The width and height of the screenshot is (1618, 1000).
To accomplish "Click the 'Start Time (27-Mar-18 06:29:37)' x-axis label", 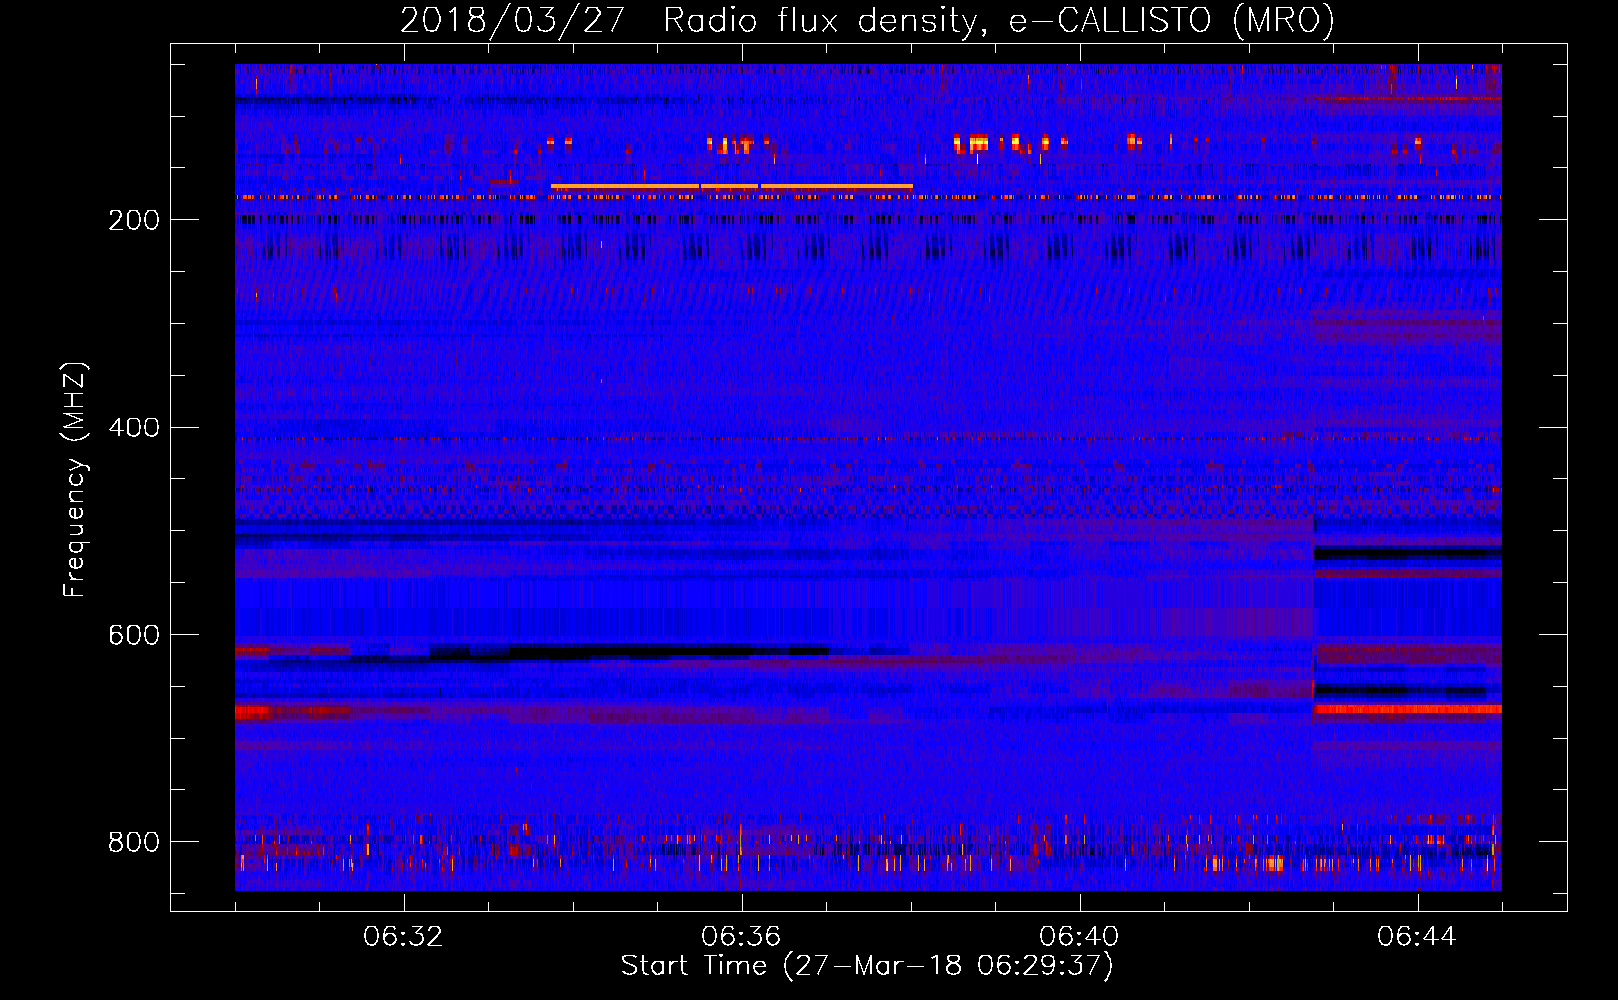I will pos(867,966).
